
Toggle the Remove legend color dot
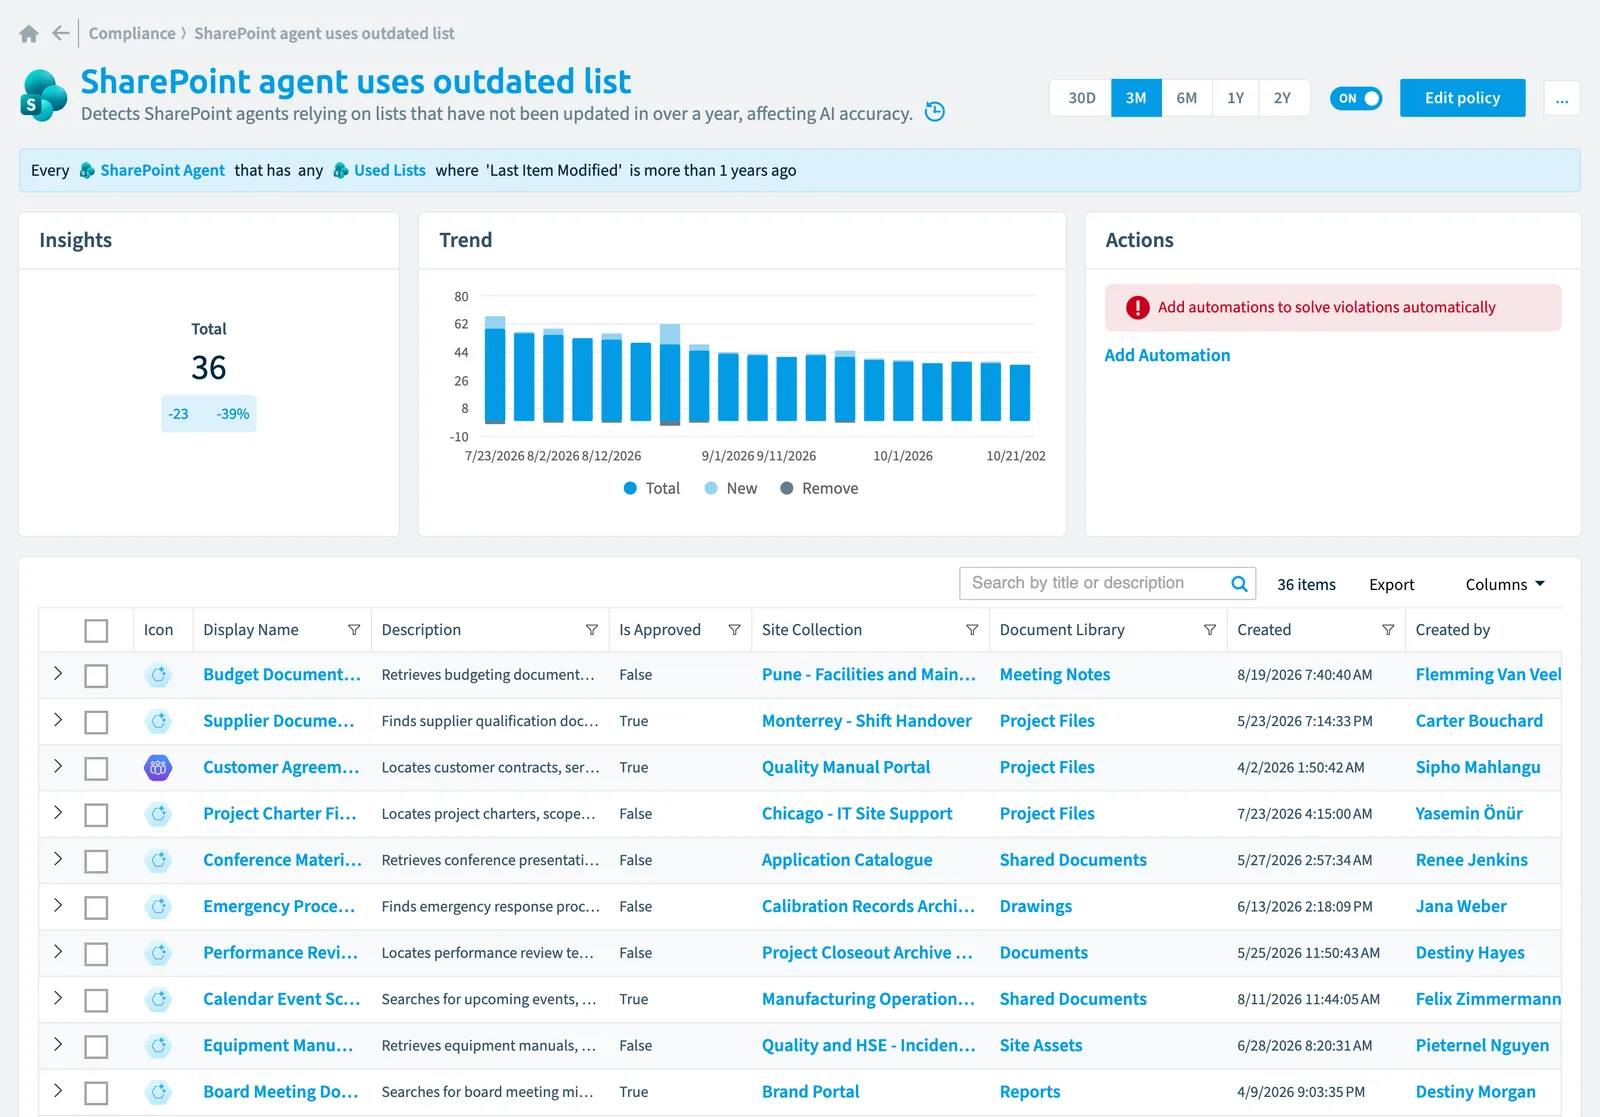pyautogui.click(x=787, y=488)
